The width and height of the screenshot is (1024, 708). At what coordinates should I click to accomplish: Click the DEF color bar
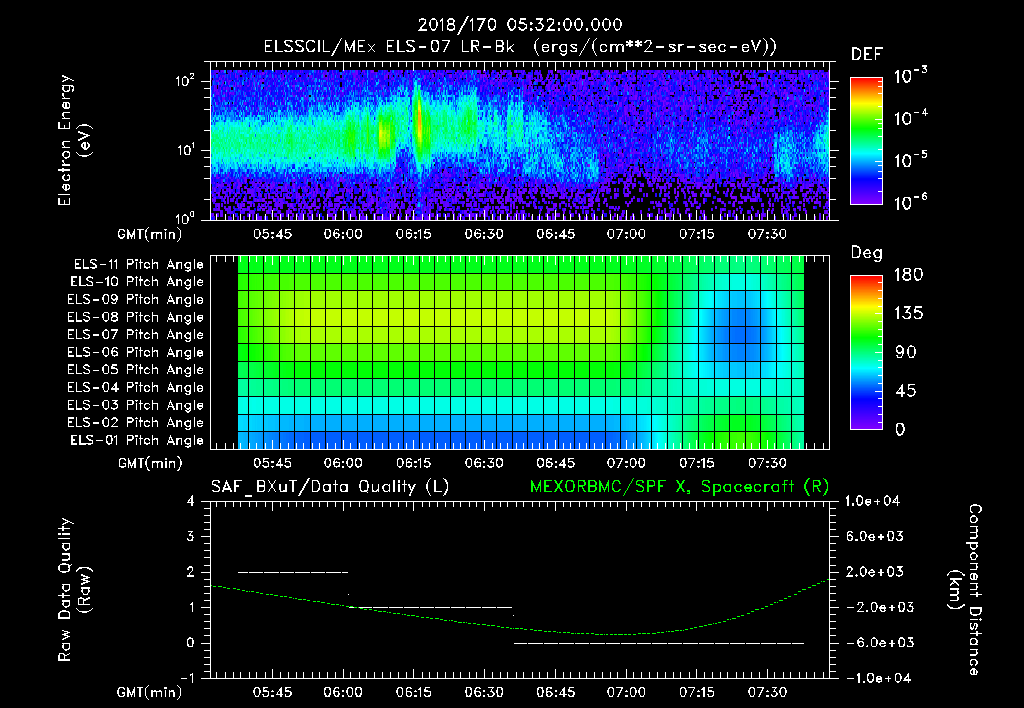(x=866, y=140)
